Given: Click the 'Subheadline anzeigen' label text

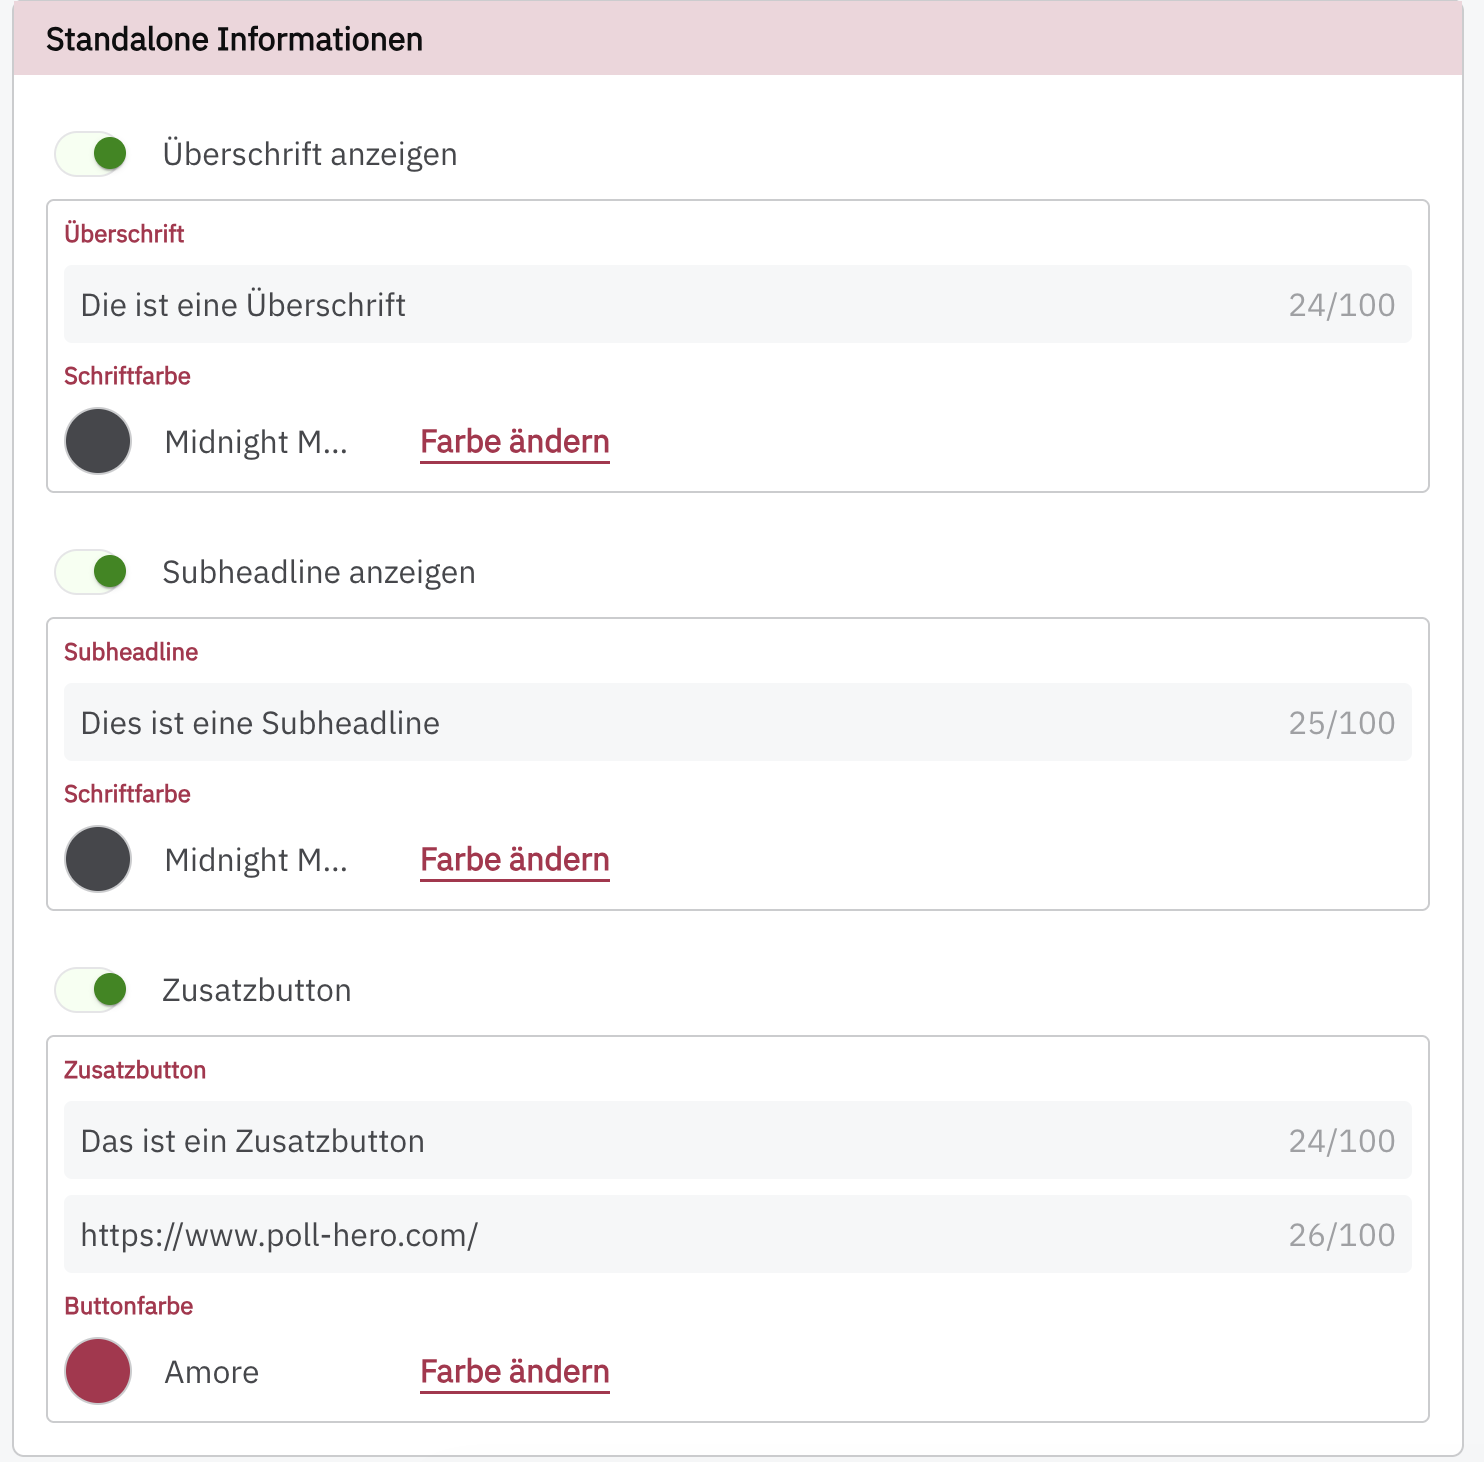Looking at the screenshot, I should click(x=318, y=572).
